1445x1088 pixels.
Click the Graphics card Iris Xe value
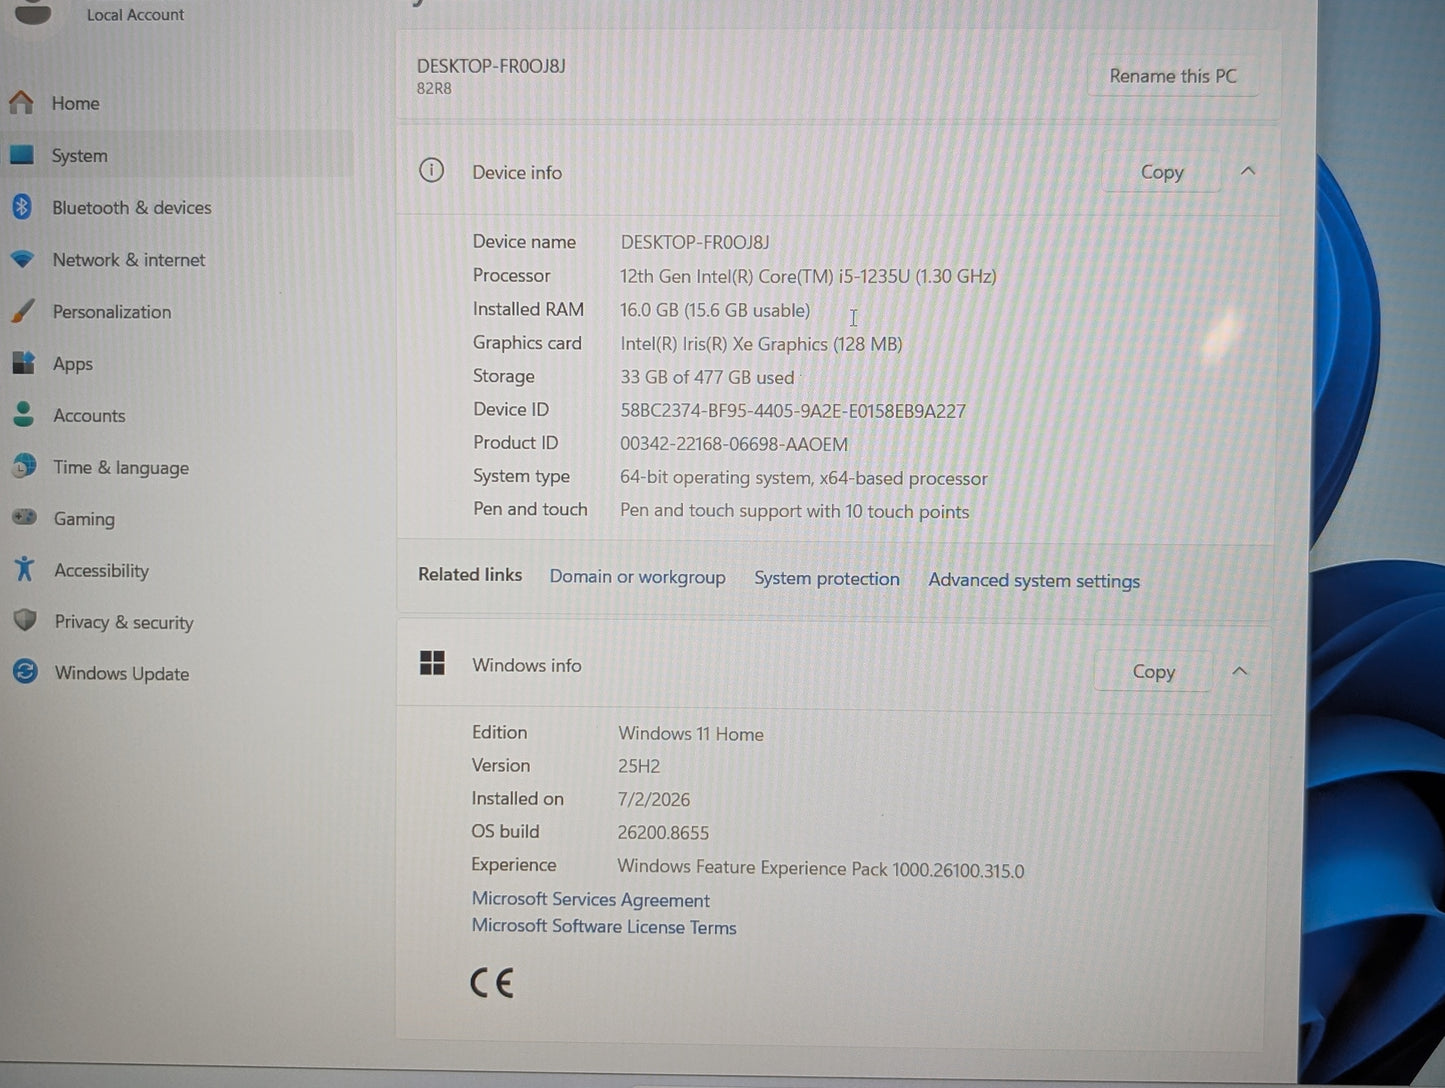[761, 344]
